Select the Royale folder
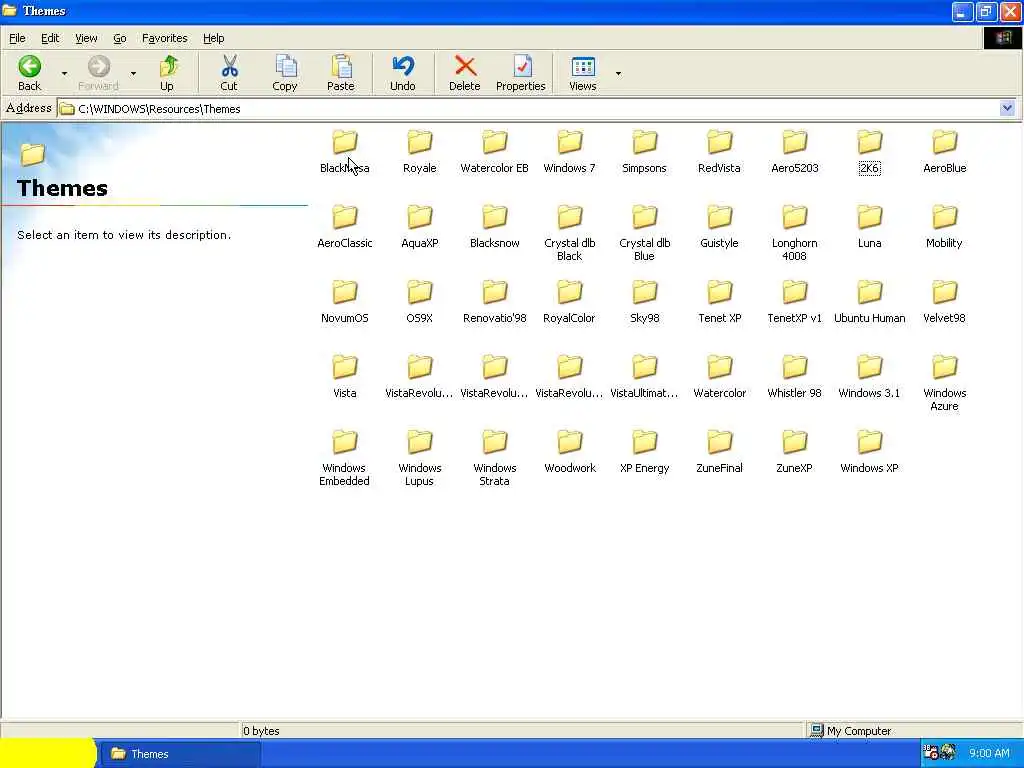This screenshot has height=768, width=1024. tap(419, 152)
